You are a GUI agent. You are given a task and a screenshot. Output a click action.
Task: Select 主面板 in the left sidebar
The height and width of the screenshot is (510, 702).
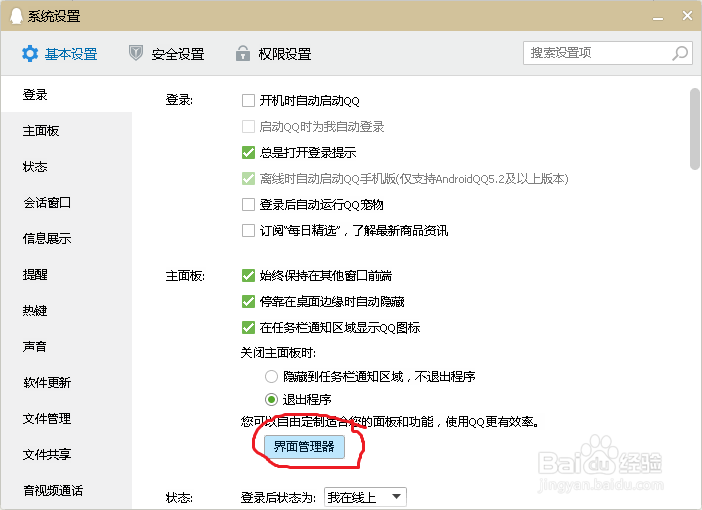tap(67, 131)
